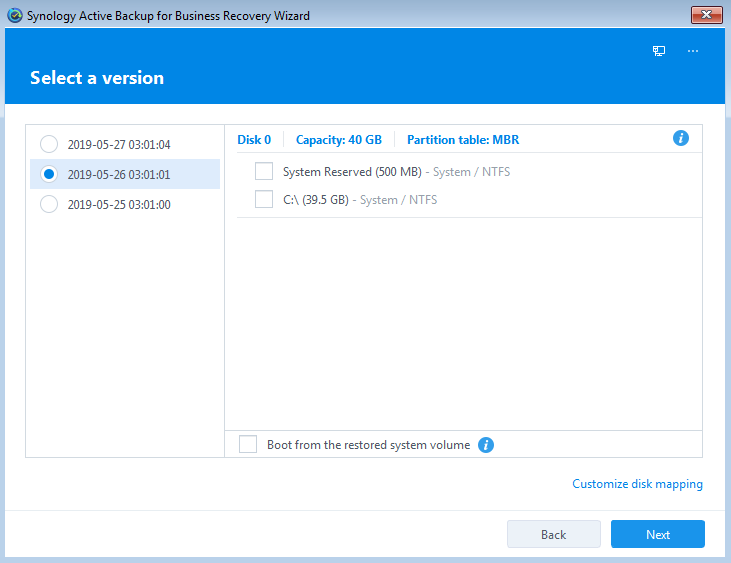Open the three-dots more options menu
Screen dimensions: 731x563
pyautogui.click(x=693, y=51)
